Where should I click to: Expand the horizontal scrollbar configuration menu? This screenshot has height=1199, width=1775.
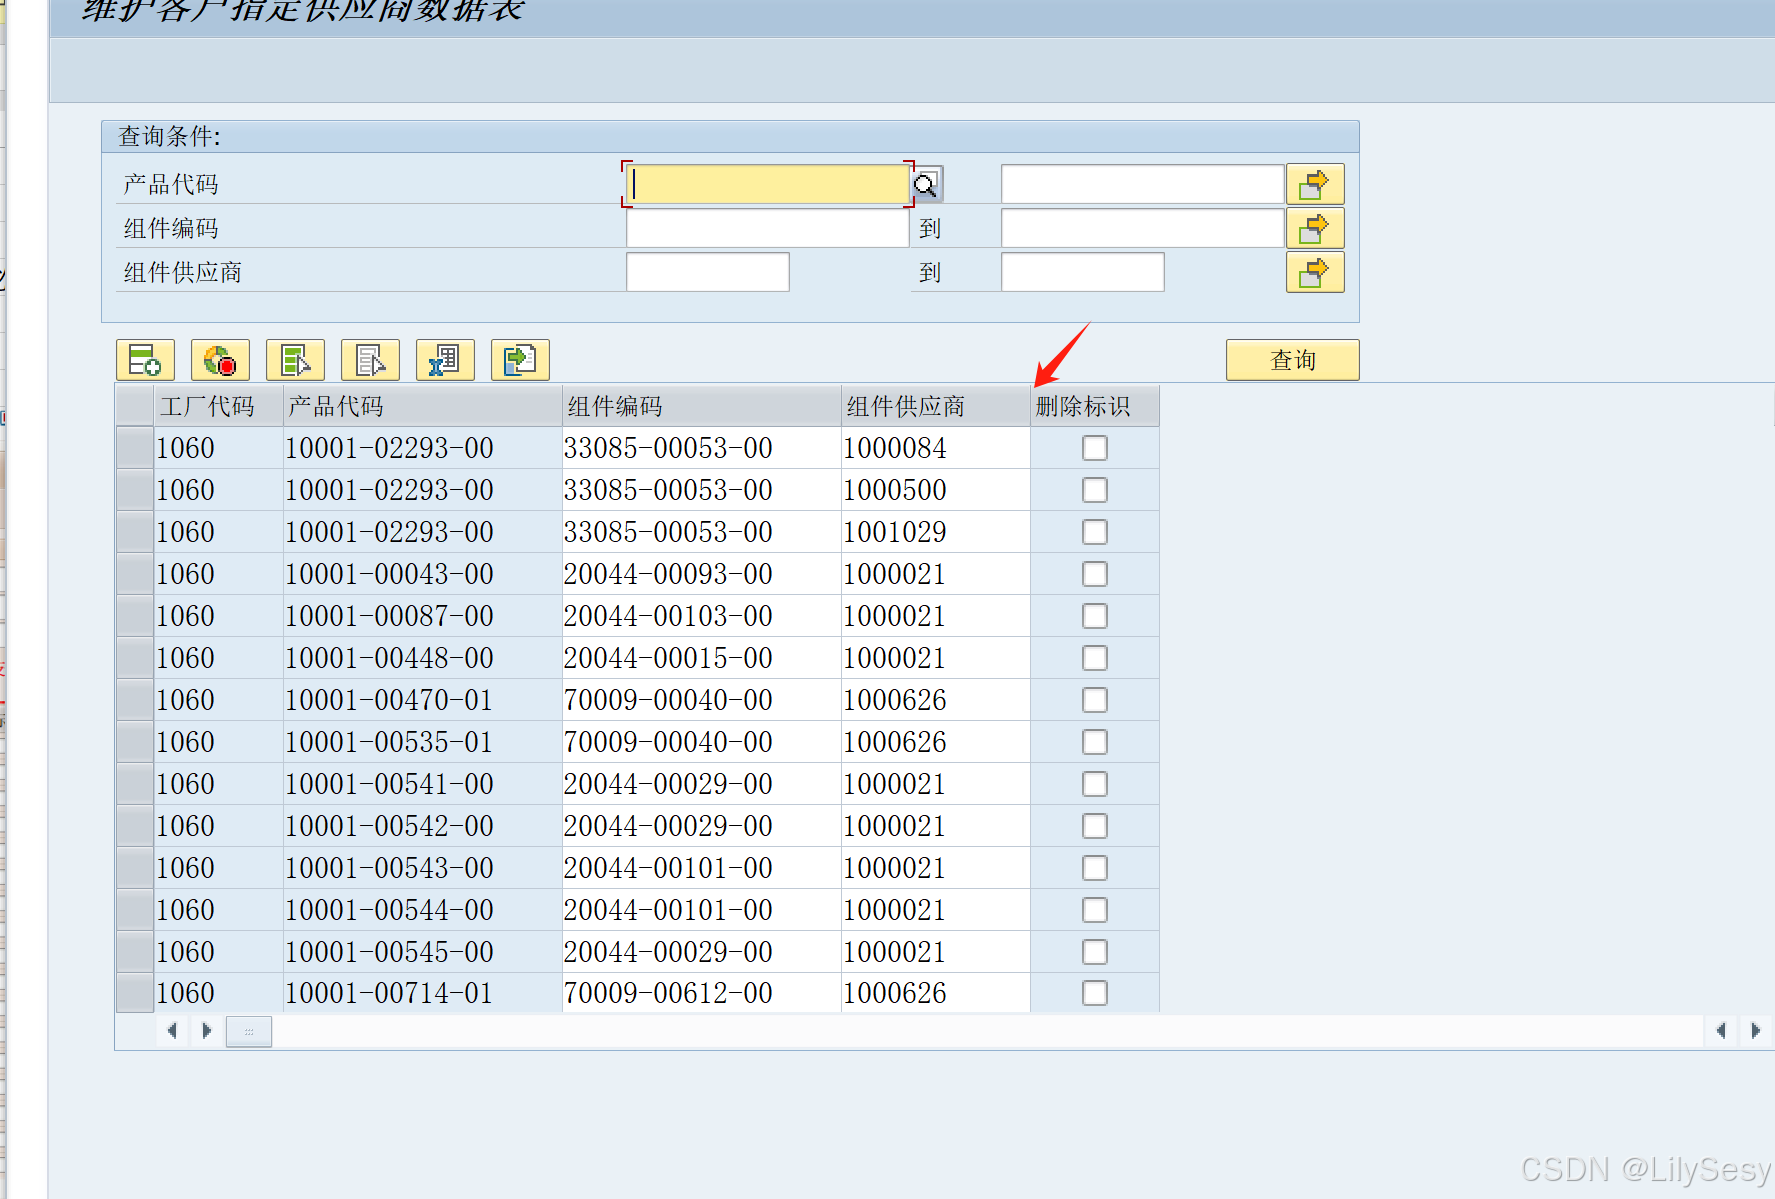[248, 1031]
